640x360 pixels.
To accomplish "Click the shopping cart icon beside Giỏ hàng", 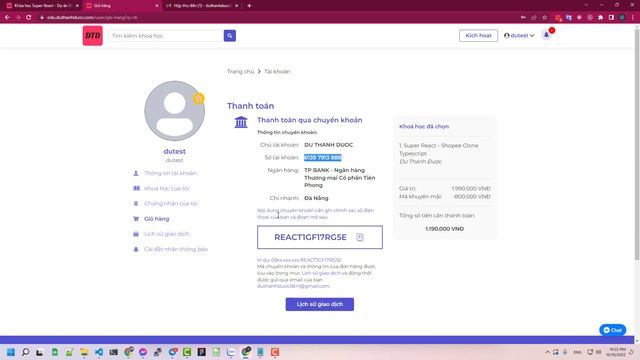I will tap(136, 219).
